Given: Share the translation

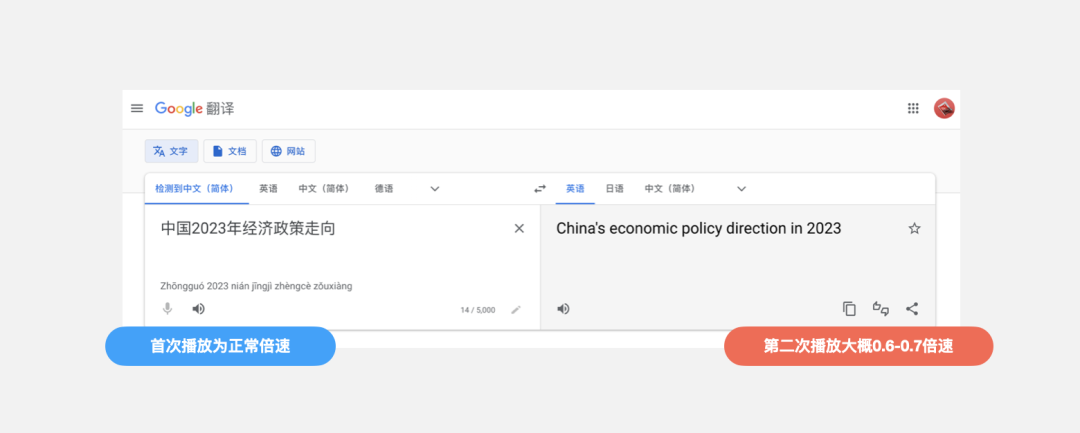Looking at the screenshot, I should tap(912, 309).
